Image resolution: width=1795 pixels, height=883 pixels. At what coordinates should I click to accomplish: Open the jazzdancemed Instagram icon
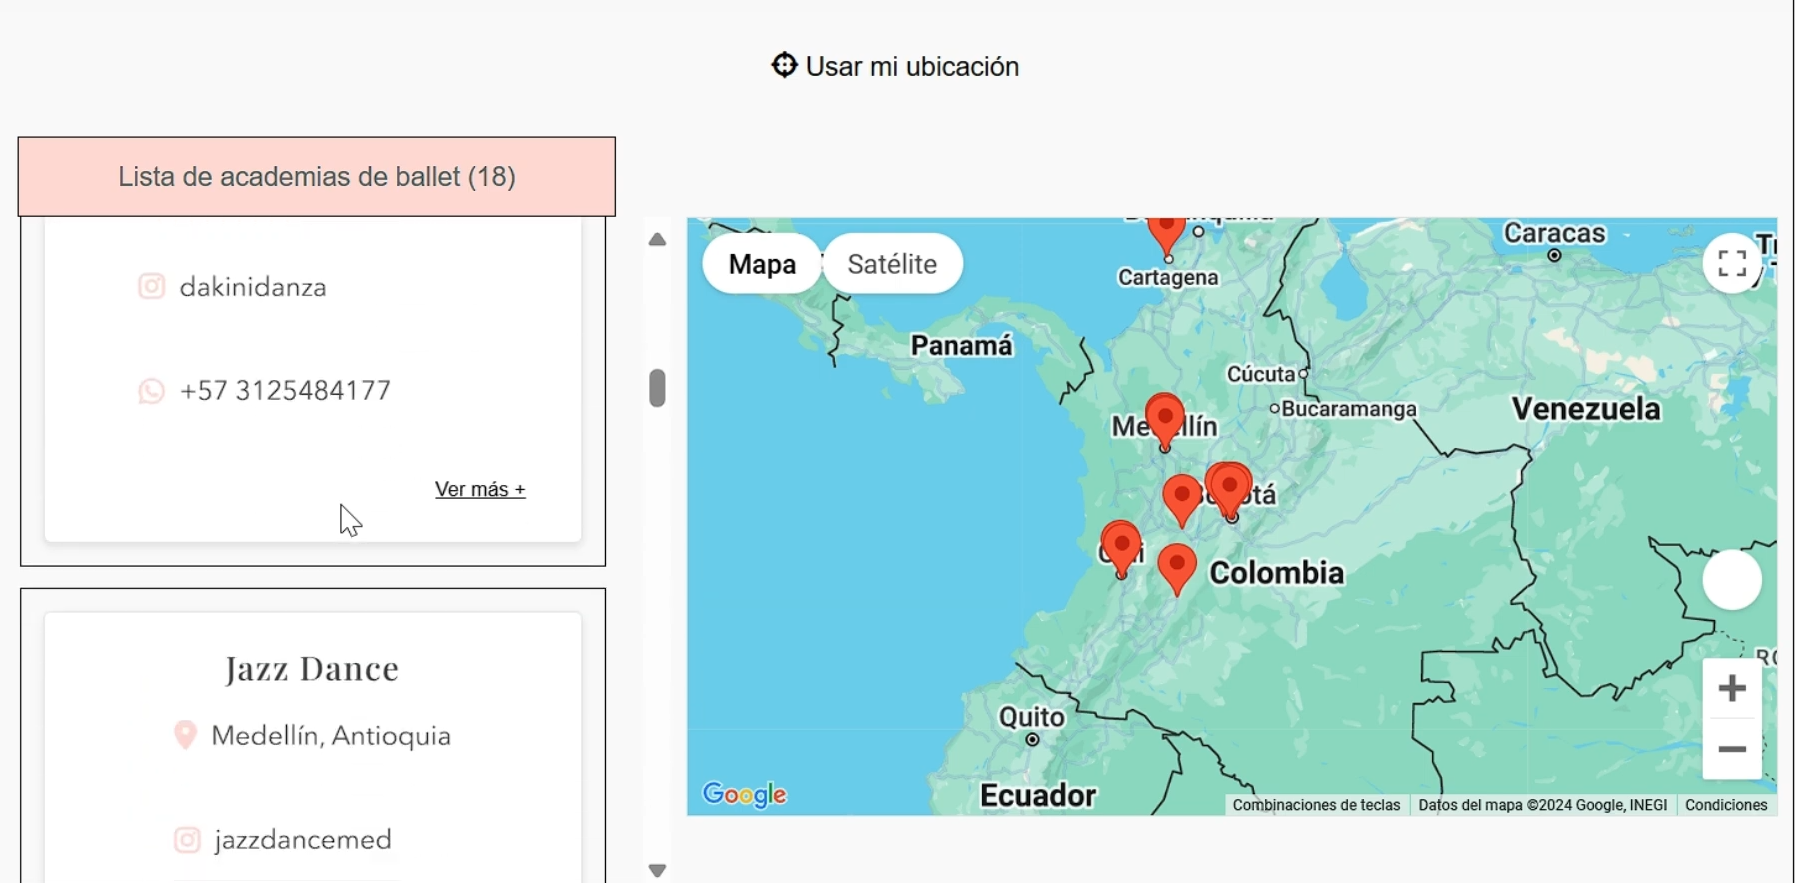pos(187,840)
